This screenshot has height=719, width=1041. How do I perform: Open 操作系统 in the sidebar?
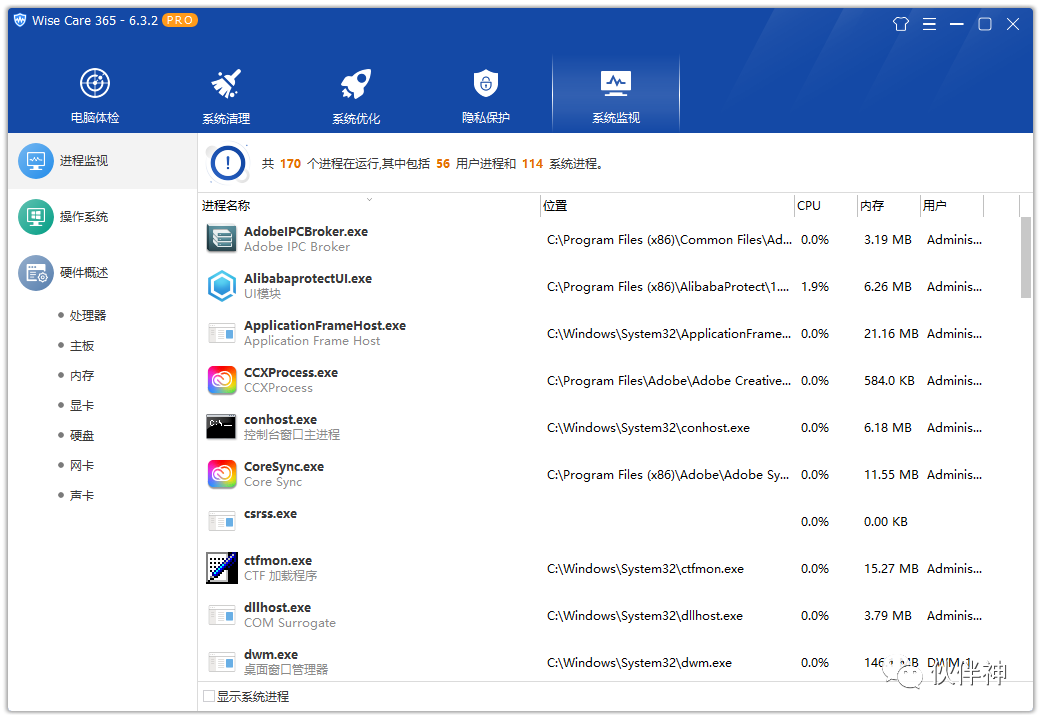tap(103, 216)
